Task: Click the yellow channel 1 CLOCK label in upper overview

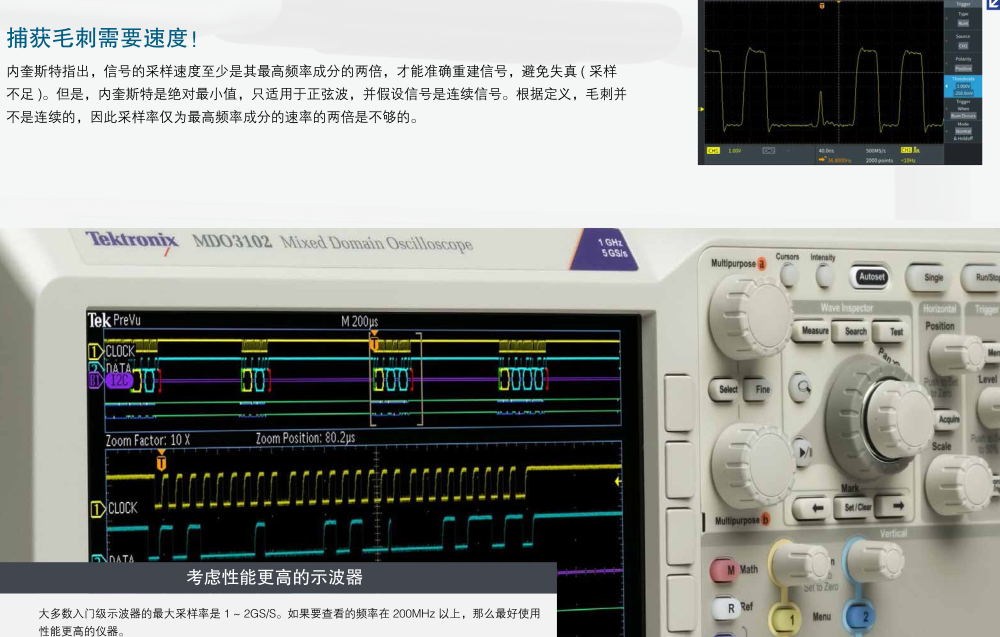Action: click(120, 351)
